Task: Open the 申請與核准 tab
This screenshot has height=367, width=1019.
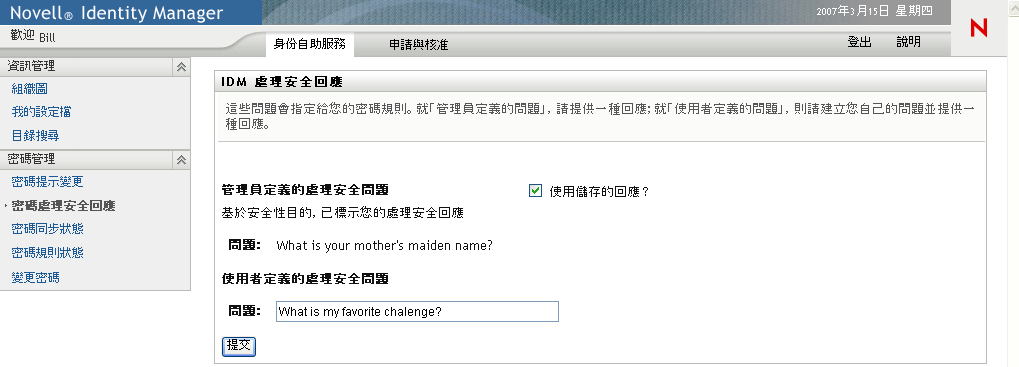Action: point(419,45)
